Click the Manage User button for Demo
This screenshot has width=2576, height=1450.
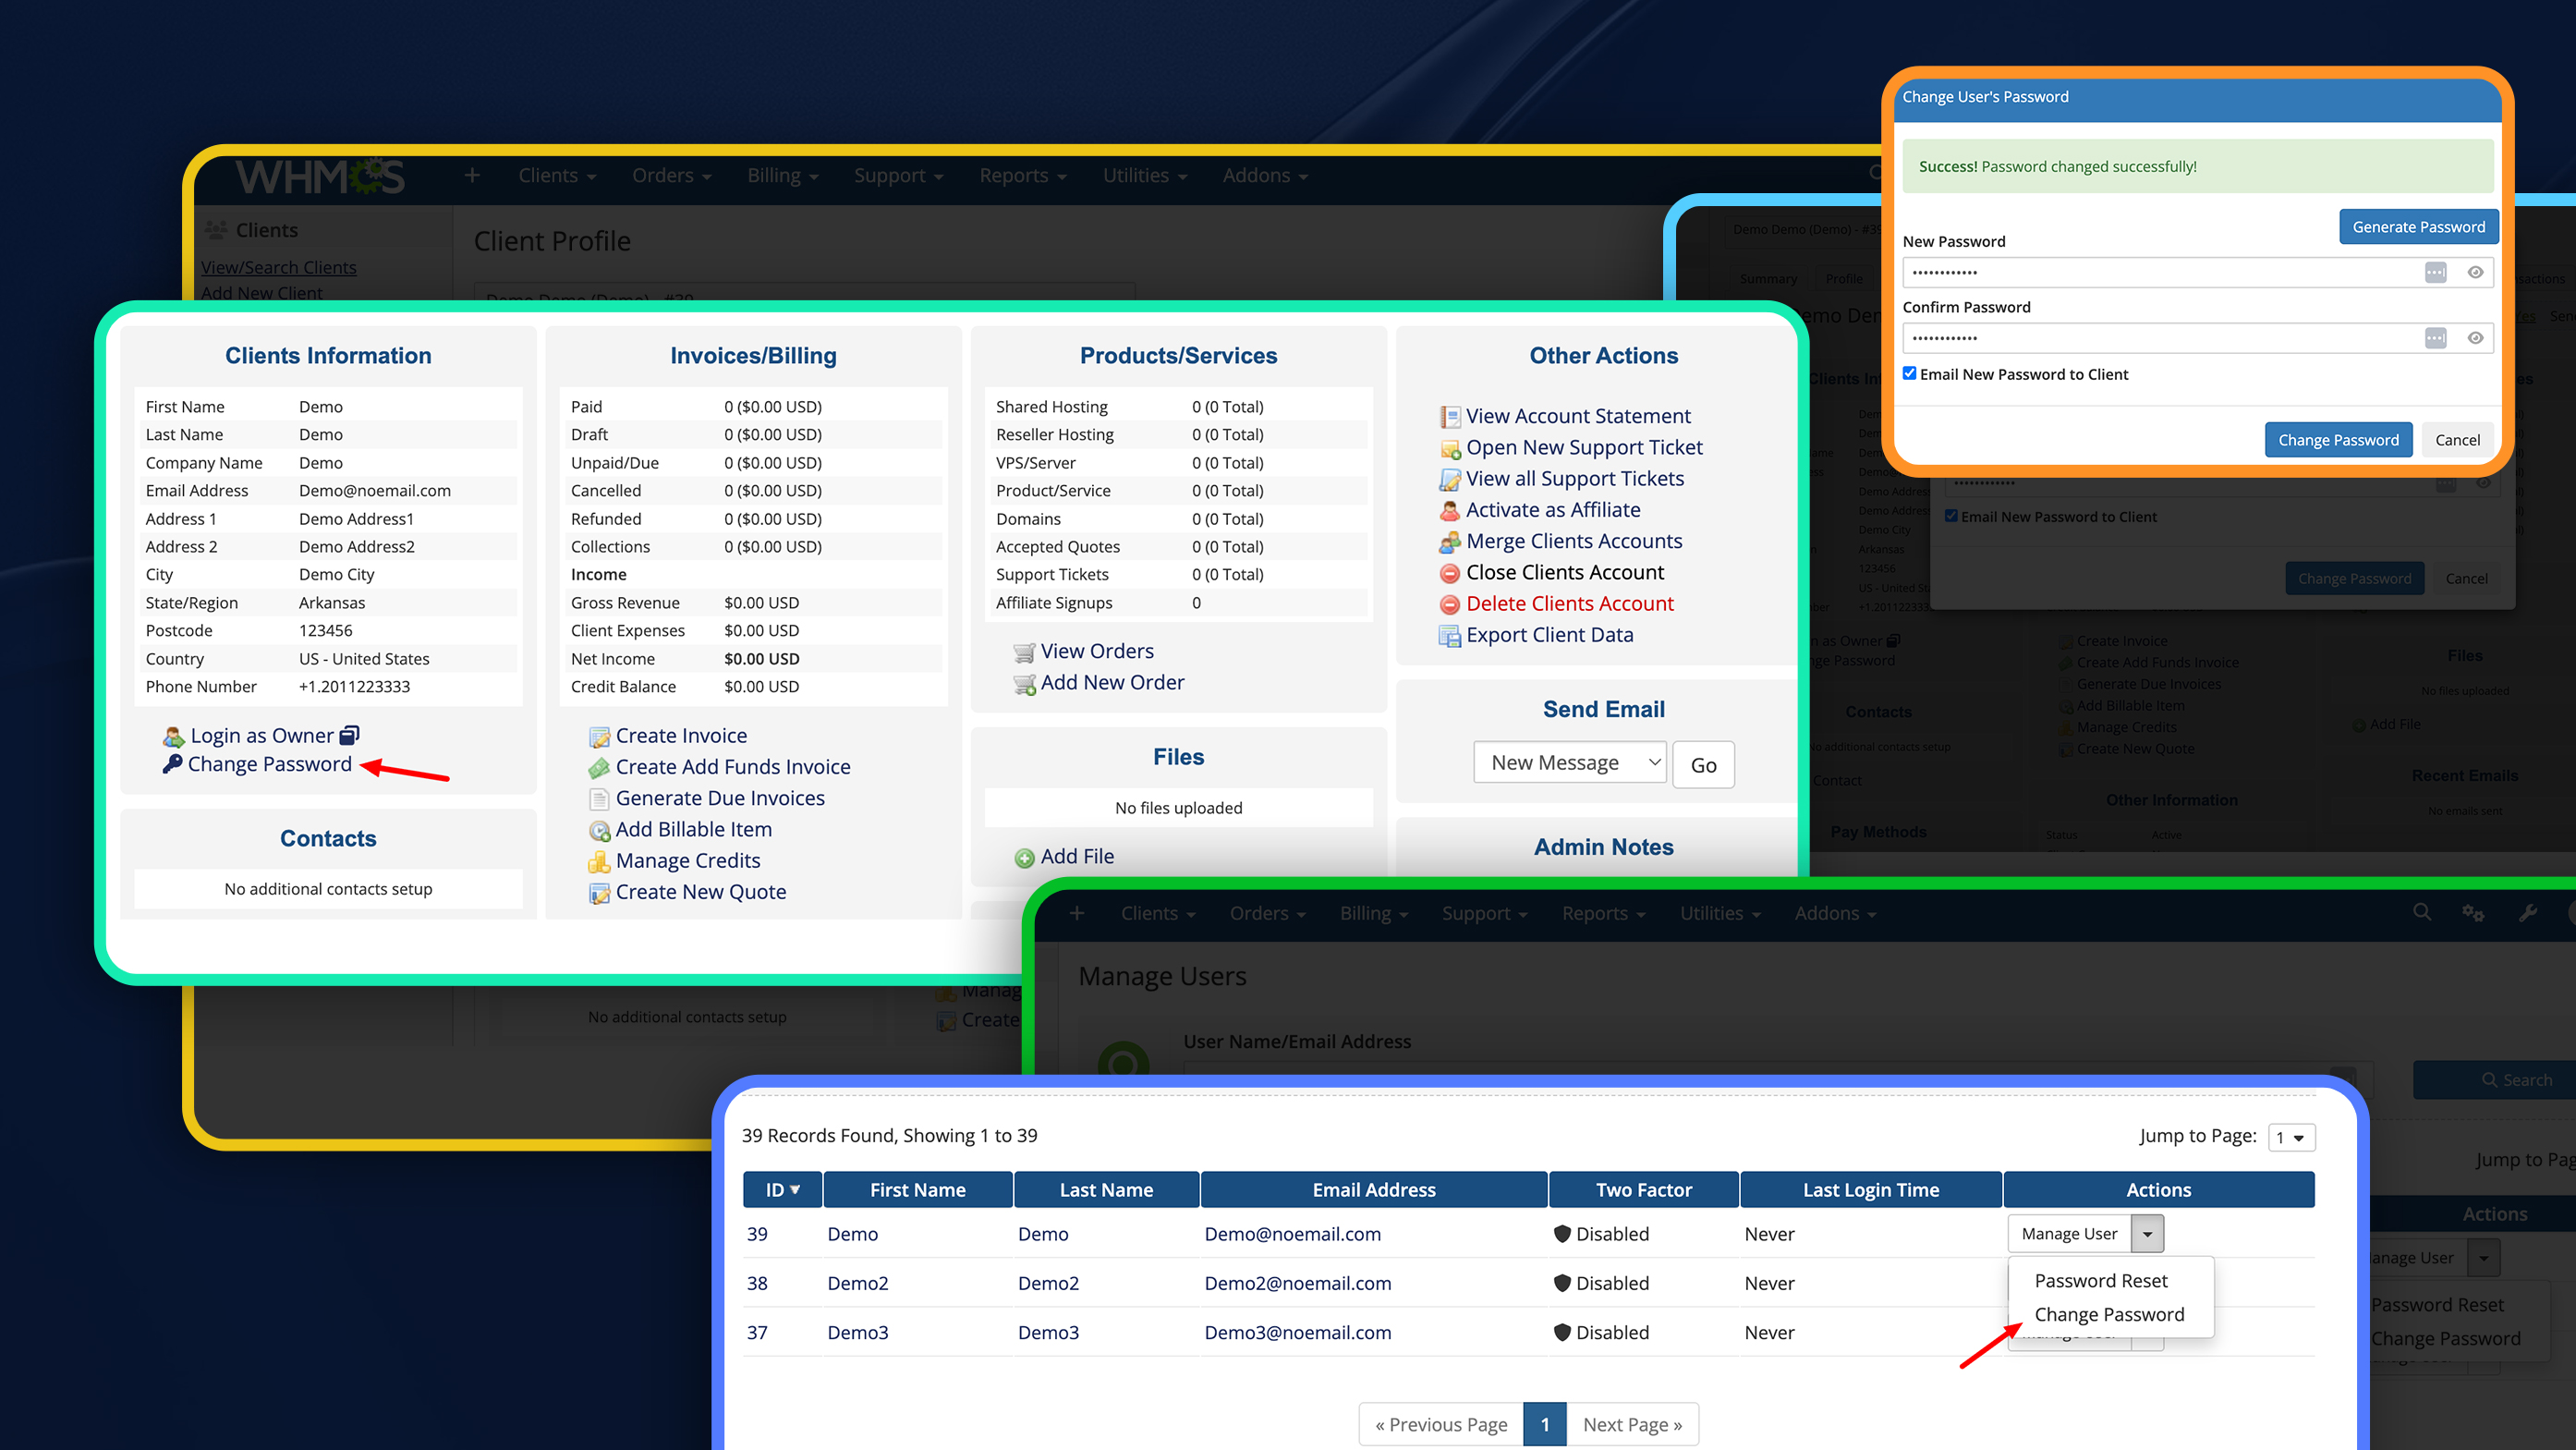coord(2069,1234)
